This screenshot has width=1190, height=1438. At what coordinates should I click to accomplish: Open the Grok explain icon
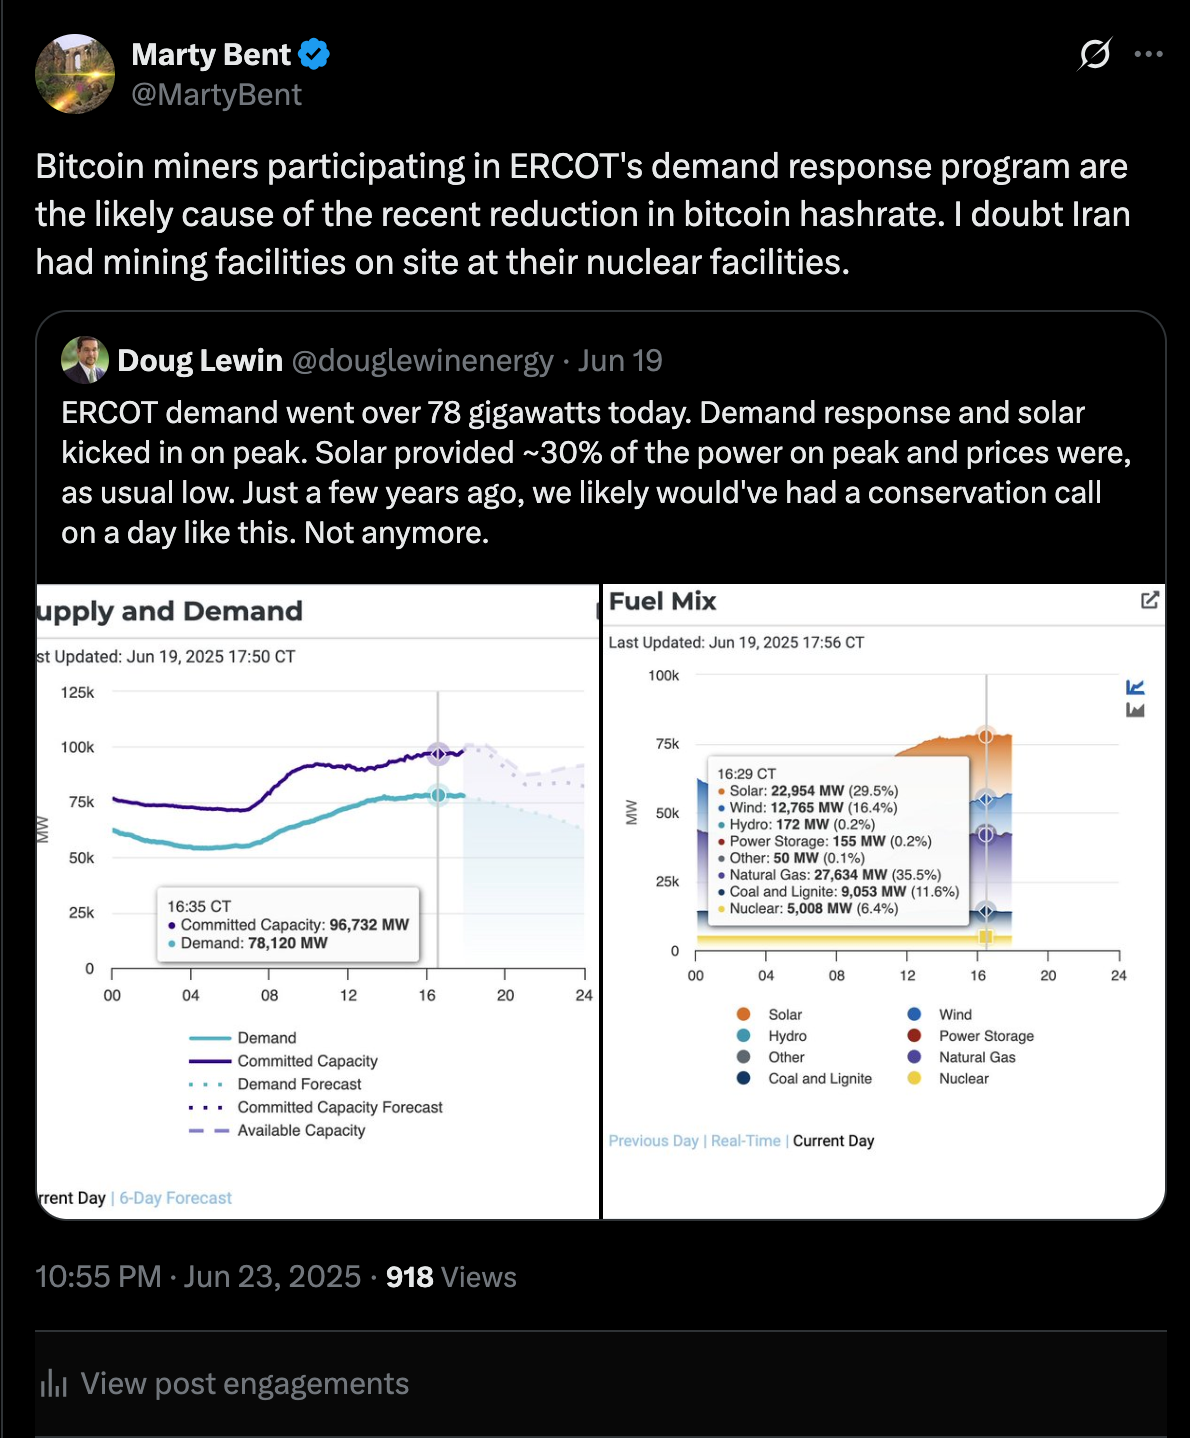click(1094, 54)
